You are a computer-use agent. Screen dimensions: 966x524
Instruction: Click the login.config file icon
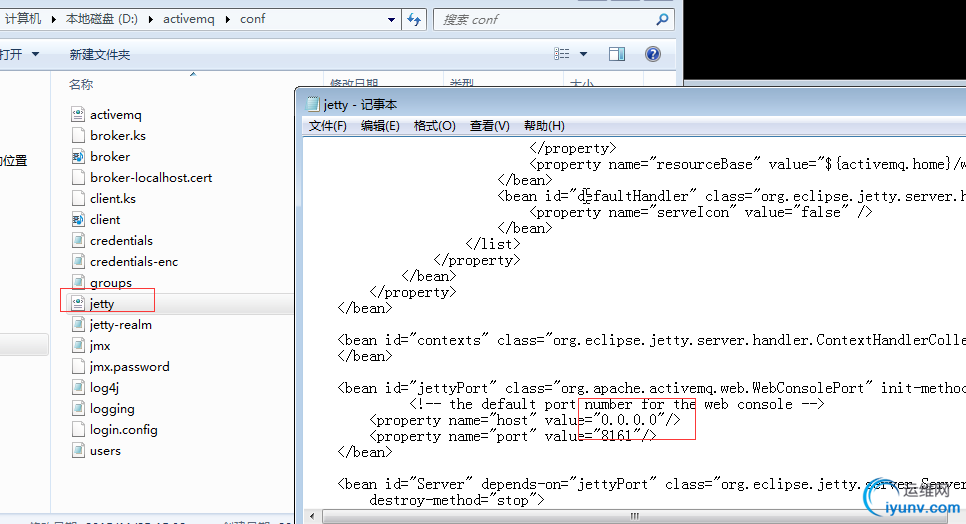click(x=78, y=429)
